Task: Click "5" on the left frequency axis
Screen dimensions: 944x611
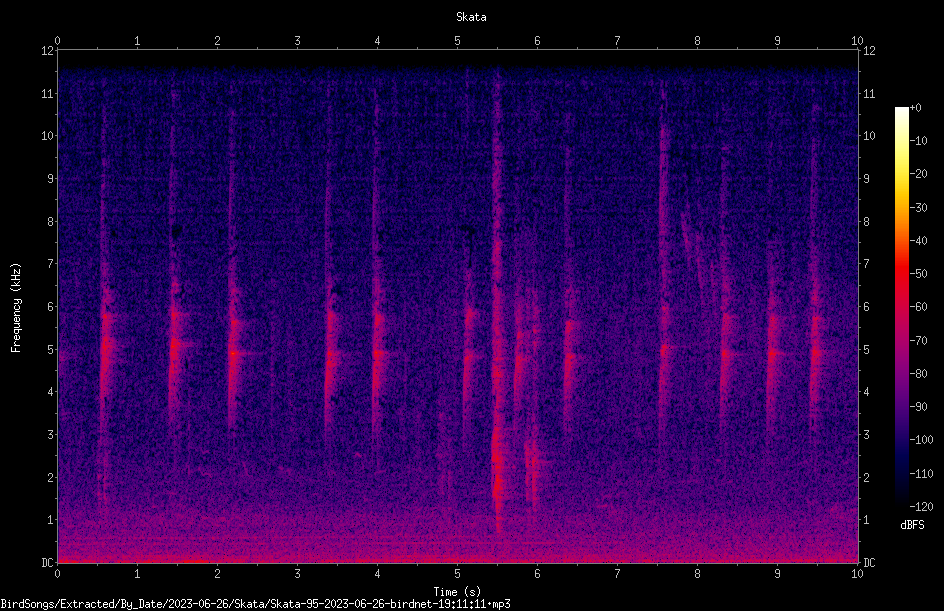Action: click(51, 349)
